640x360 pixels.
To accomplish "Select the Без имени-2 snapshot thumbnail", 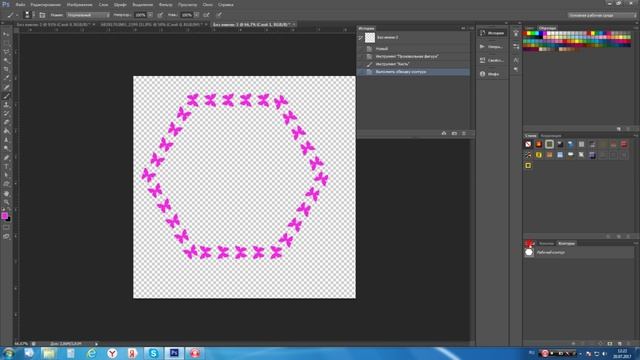I will point(370,38).
